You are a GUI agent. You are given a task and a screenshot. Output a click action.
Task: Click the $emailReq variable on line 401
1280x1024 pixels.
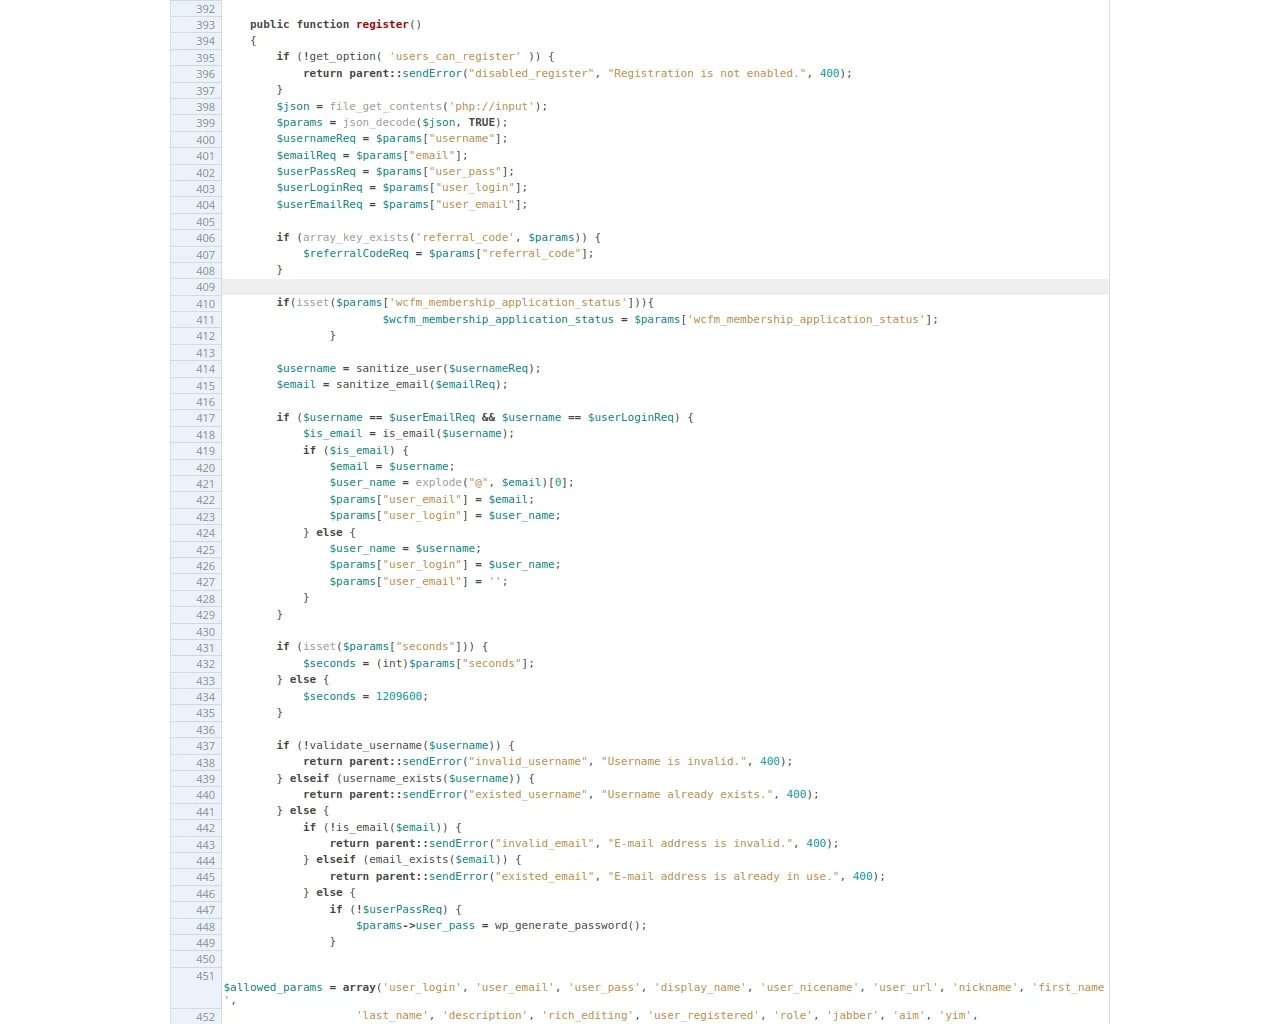306,155
